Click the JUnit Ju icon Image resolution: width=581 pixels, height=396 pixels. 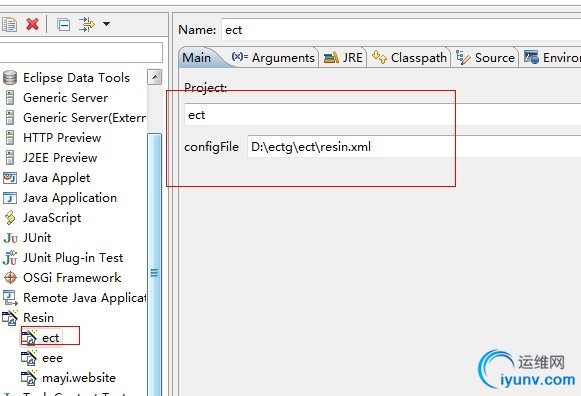(10, 238)
